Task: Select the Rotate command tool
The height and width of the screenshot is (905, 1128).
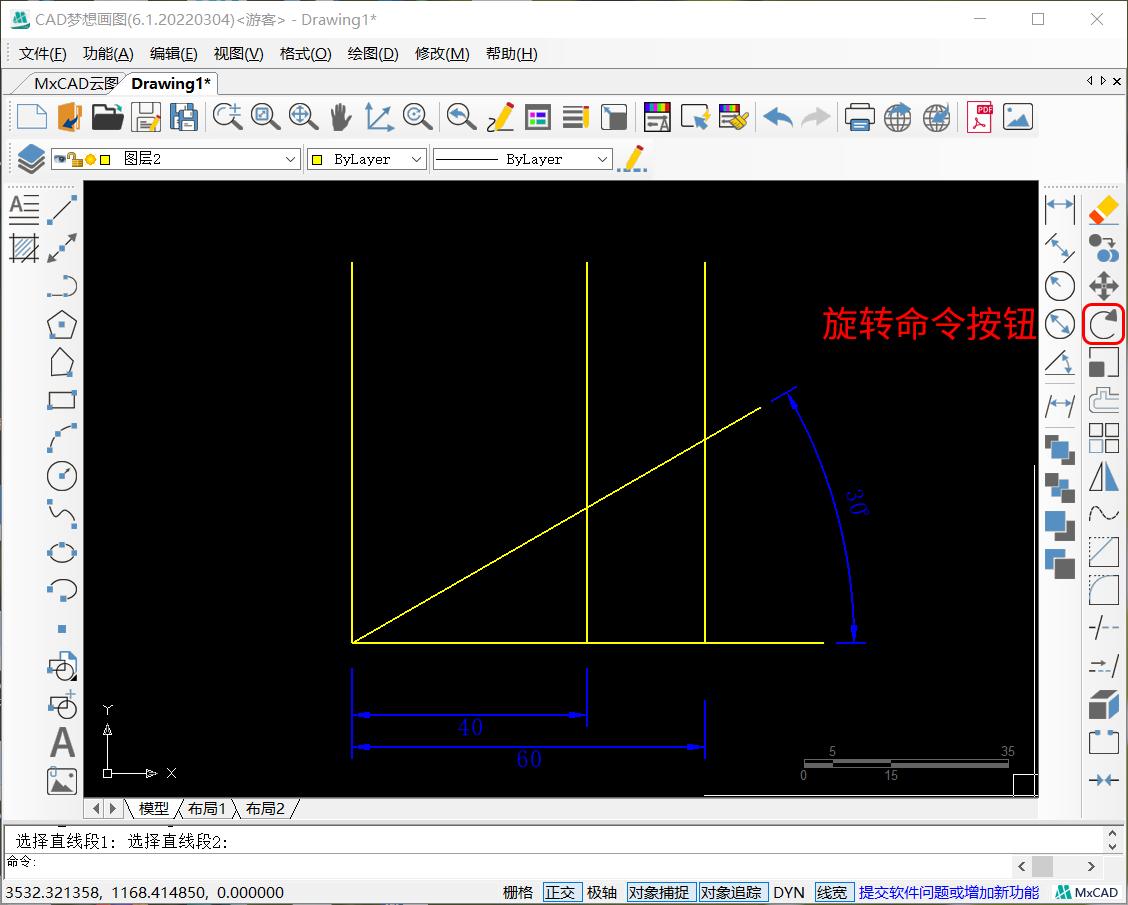Action: click(1103, 324)
